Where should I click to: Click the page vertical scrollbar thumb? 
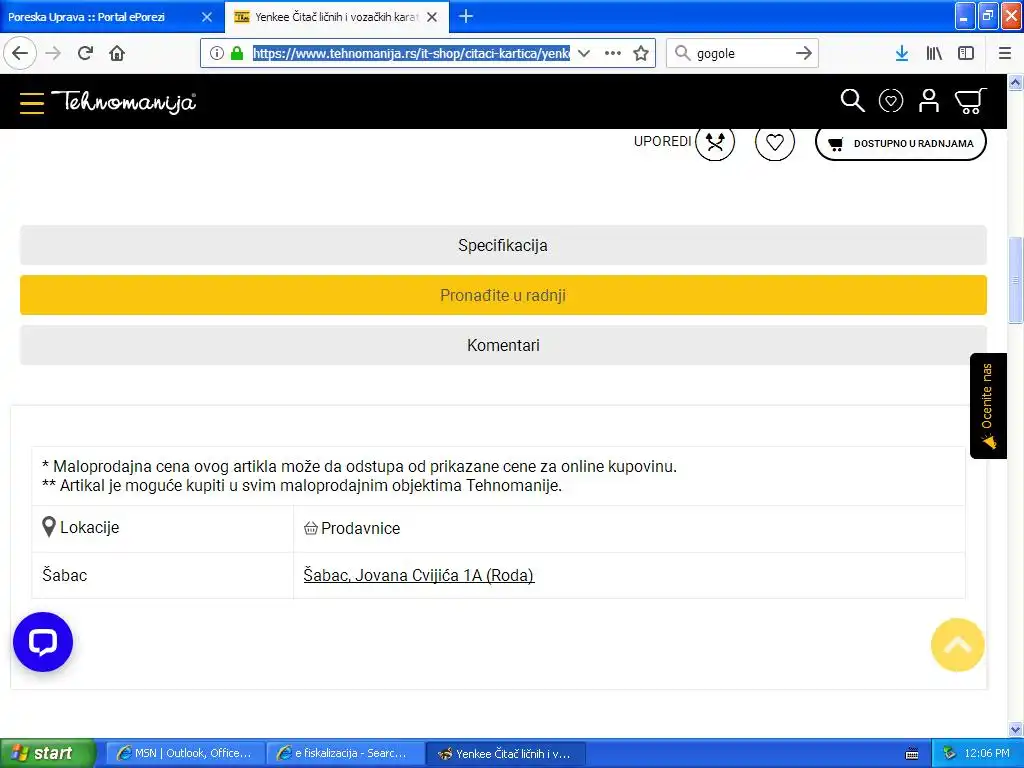coord(1016,280)
